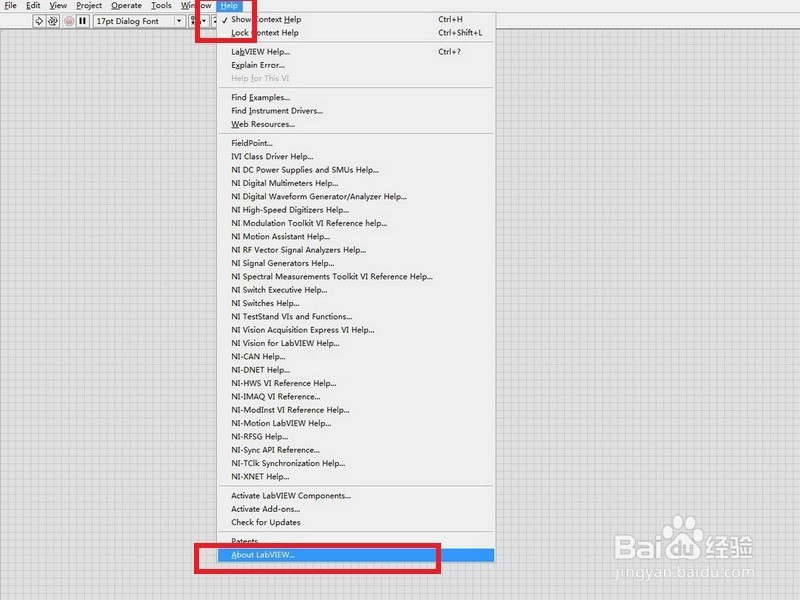Open NI Switches Help...

click(x=356, y=303)
